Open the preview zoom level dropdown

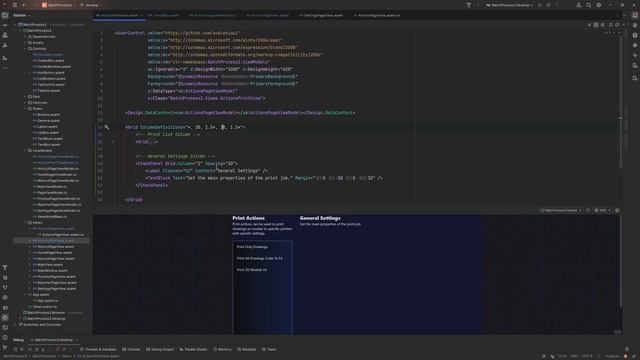(x=602, y=210)
